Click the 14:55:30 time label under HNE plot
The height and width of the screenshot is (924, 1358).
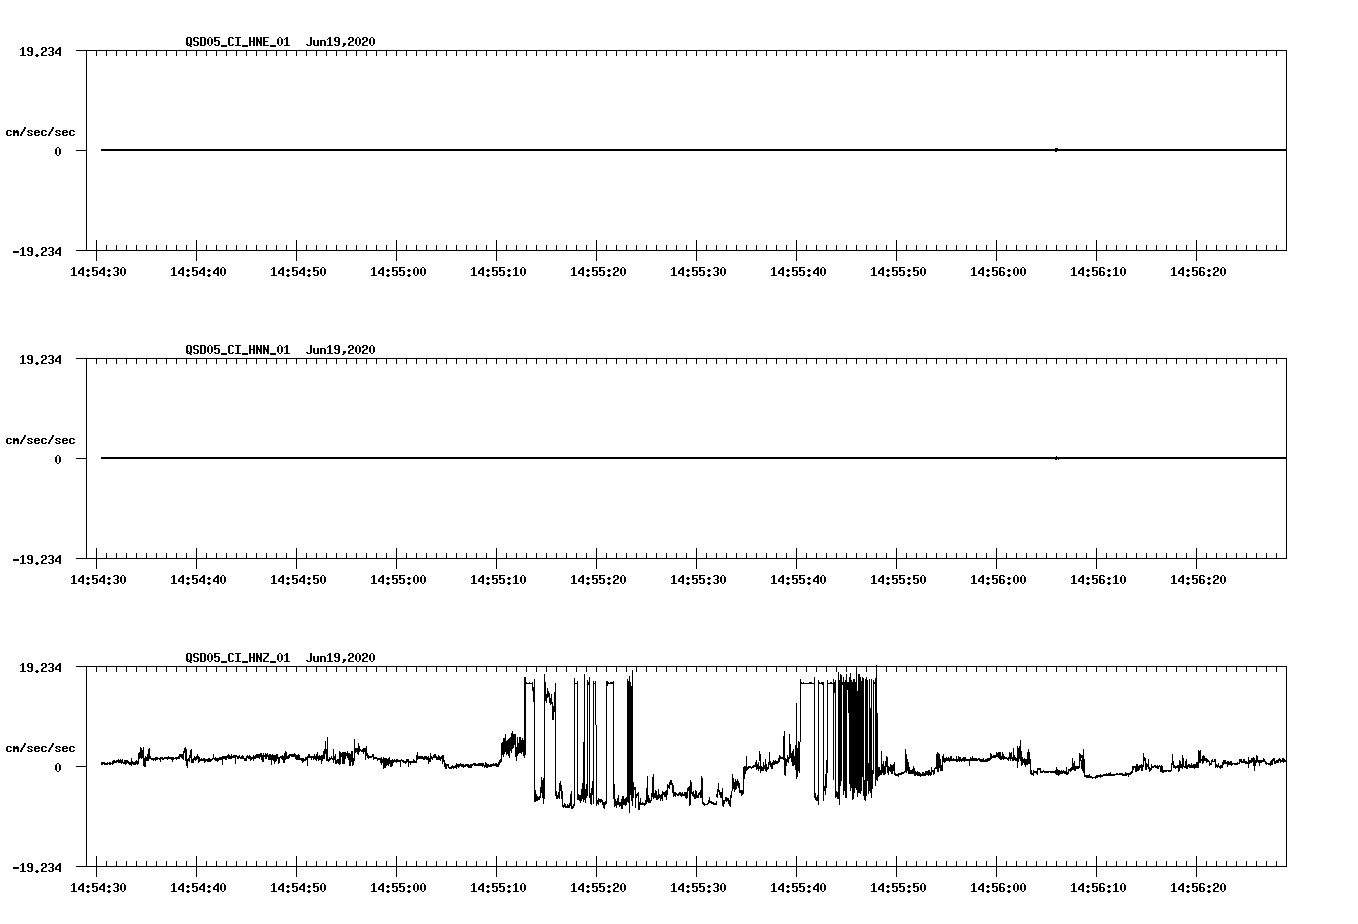tap(698, 272)
